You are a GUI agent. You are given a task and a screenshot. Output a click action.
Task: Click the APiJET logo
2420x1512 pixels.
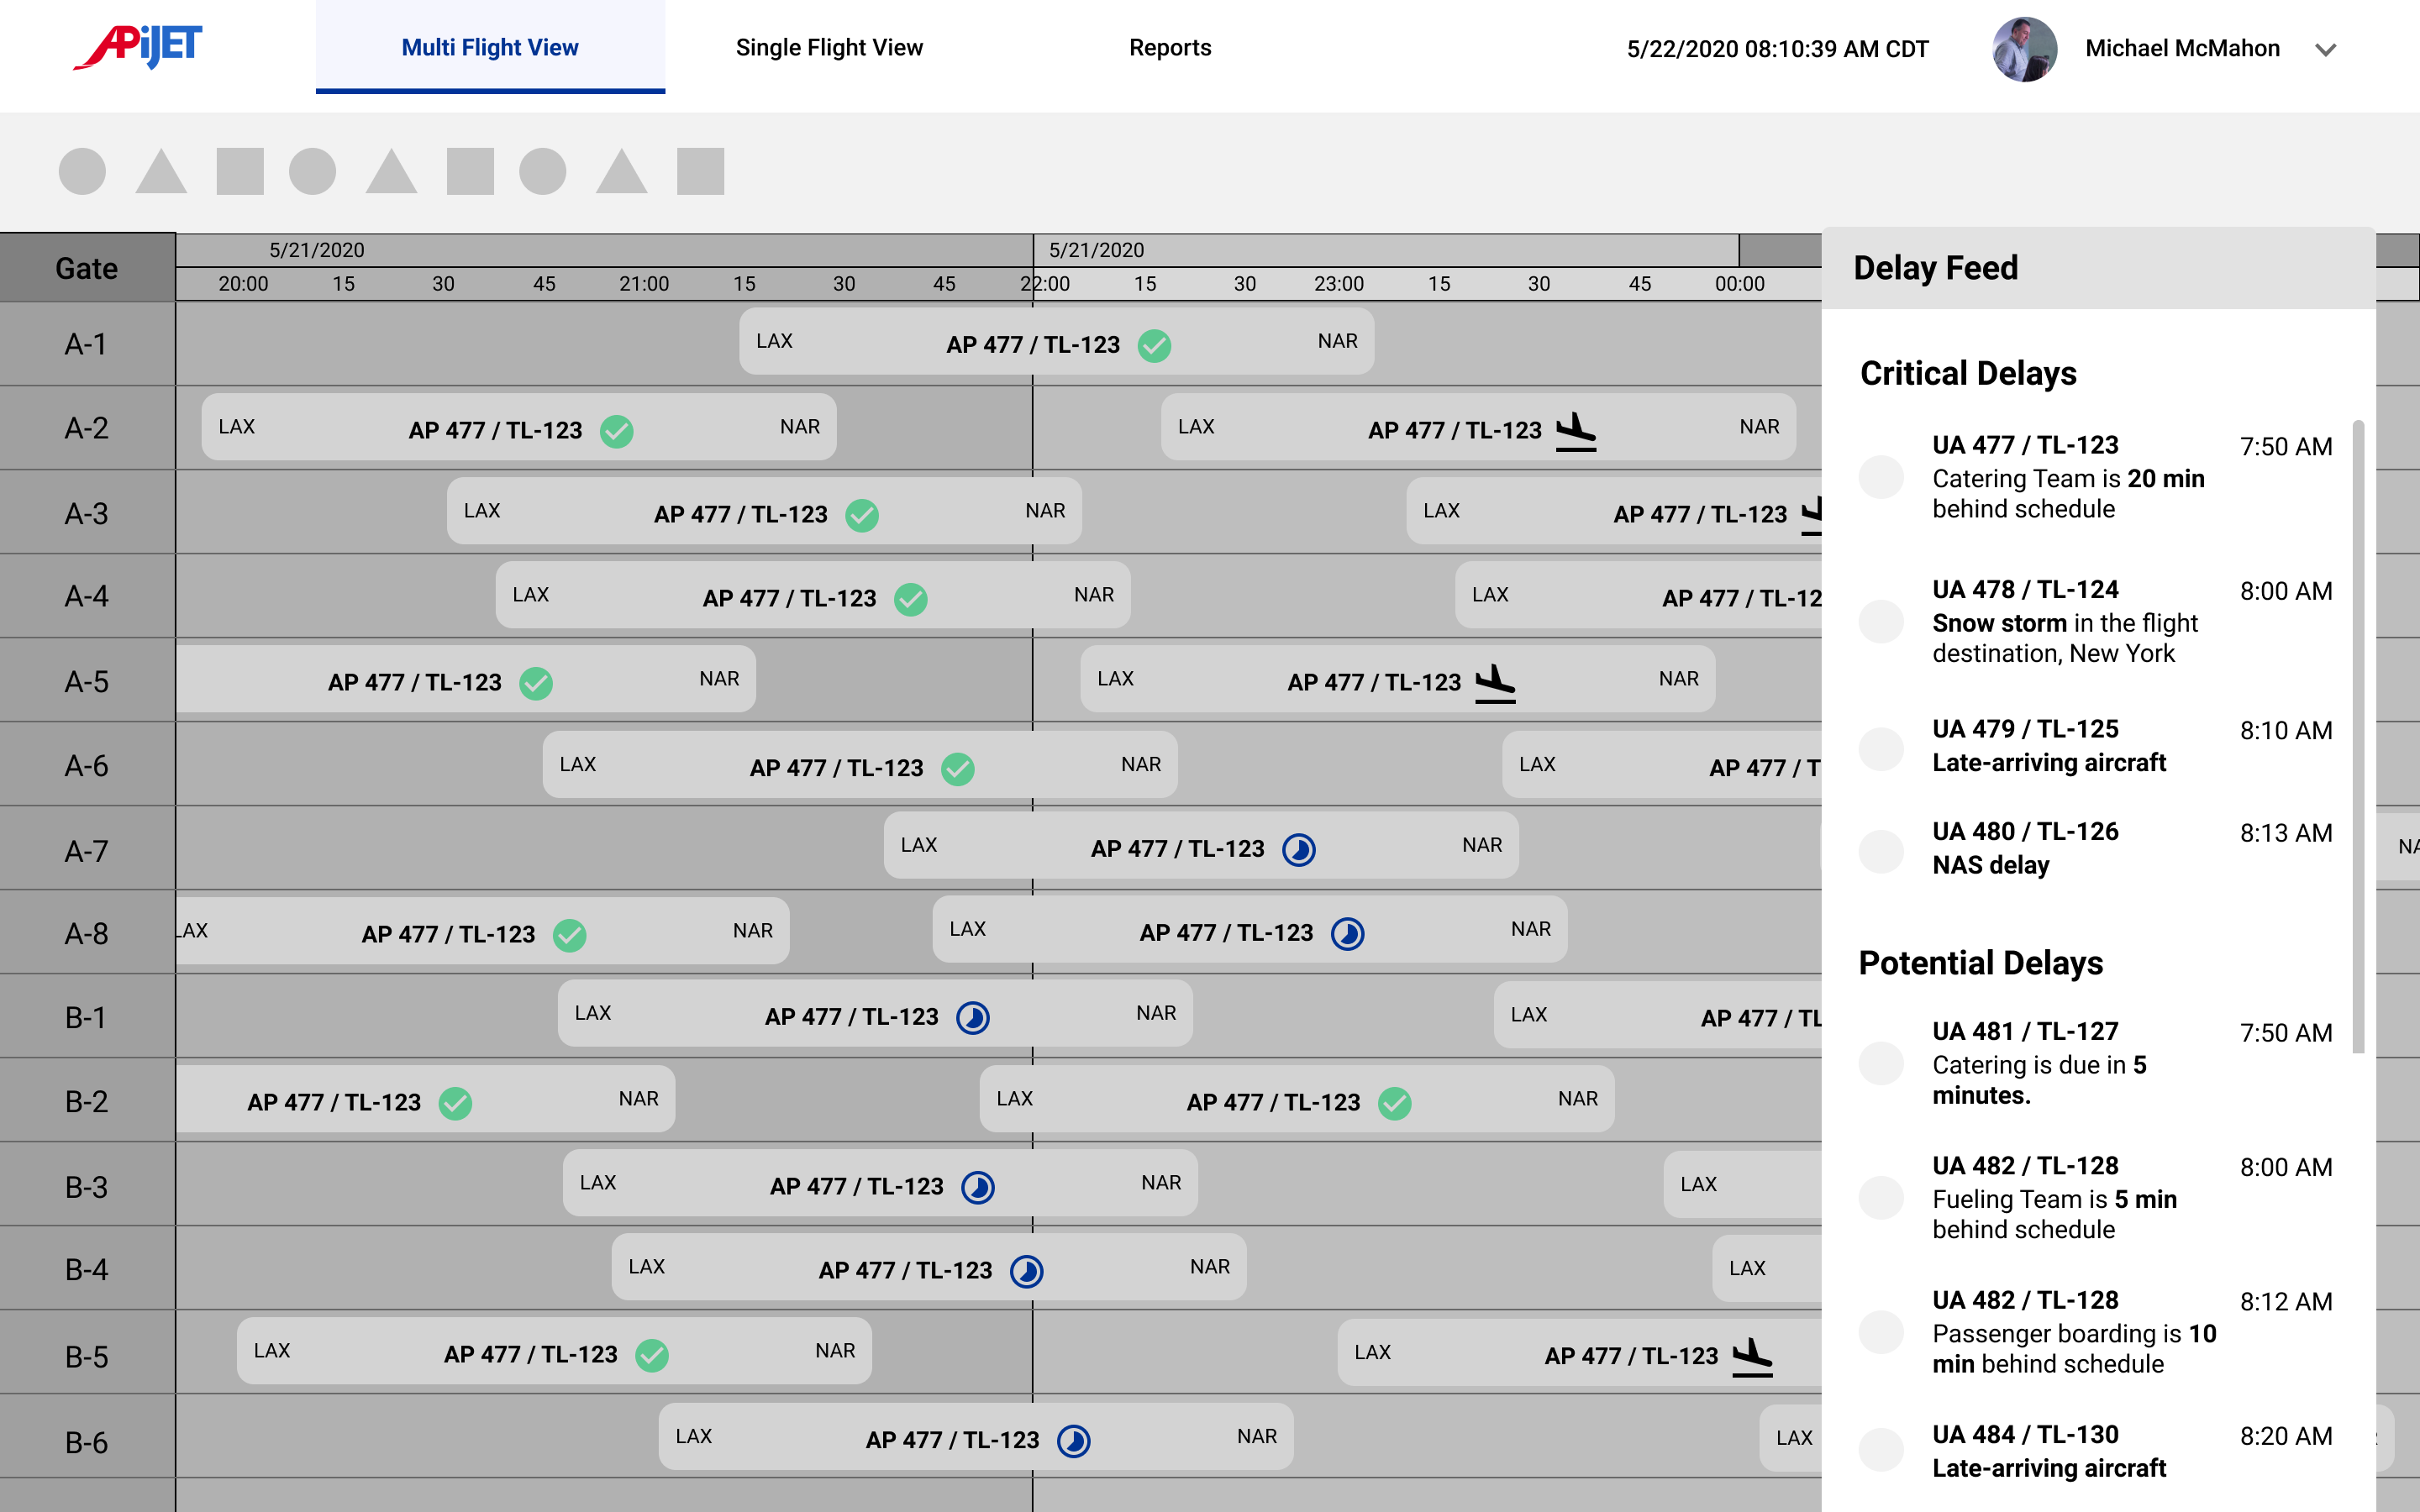[x=138, y=46]
